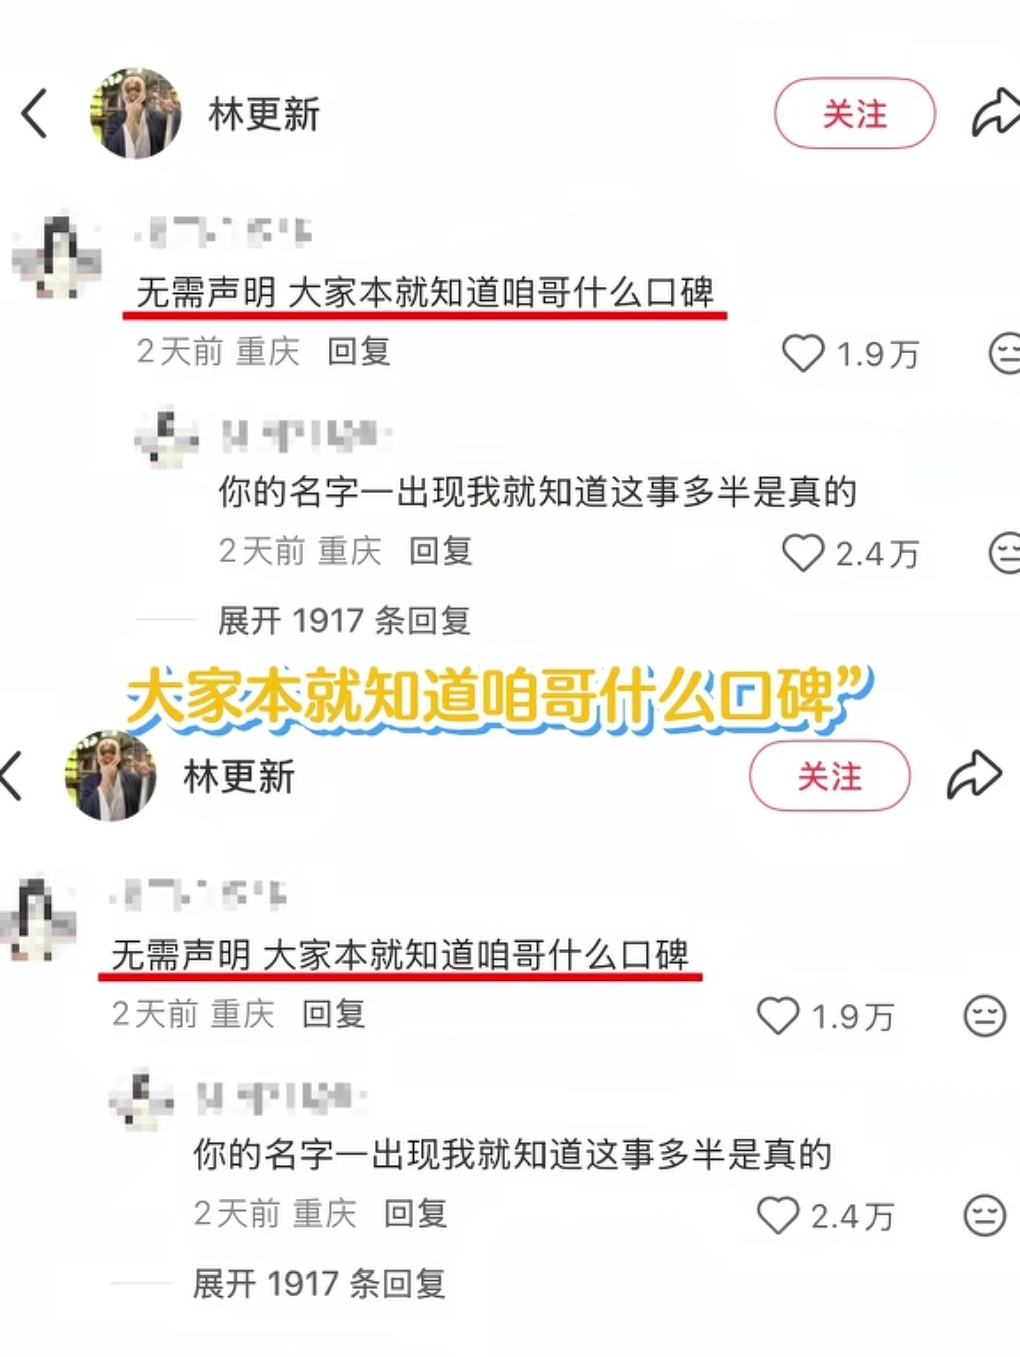
Task: Tap the lower share arrow icon
Action: pos(974,775)
